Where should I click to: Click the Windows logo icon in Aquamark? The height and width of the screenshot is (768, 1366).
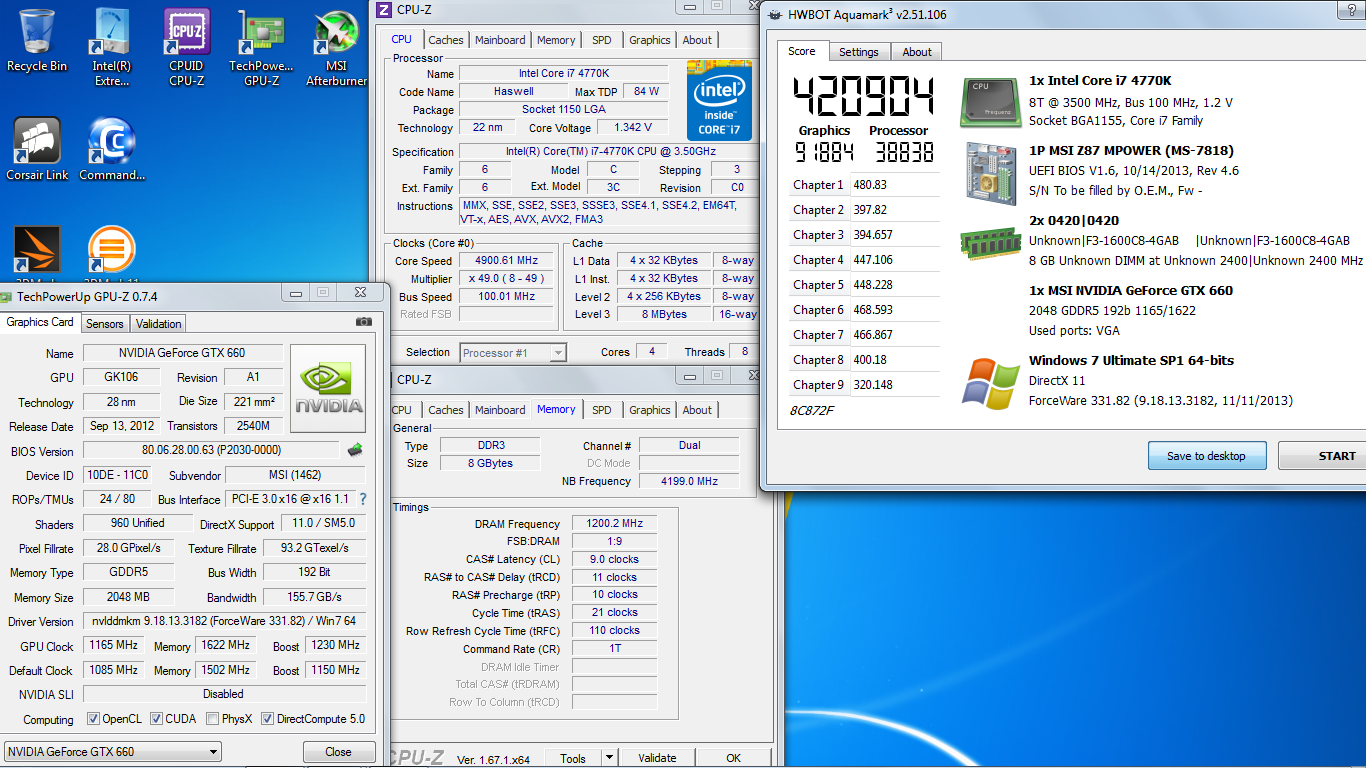[x=990, y=383]
